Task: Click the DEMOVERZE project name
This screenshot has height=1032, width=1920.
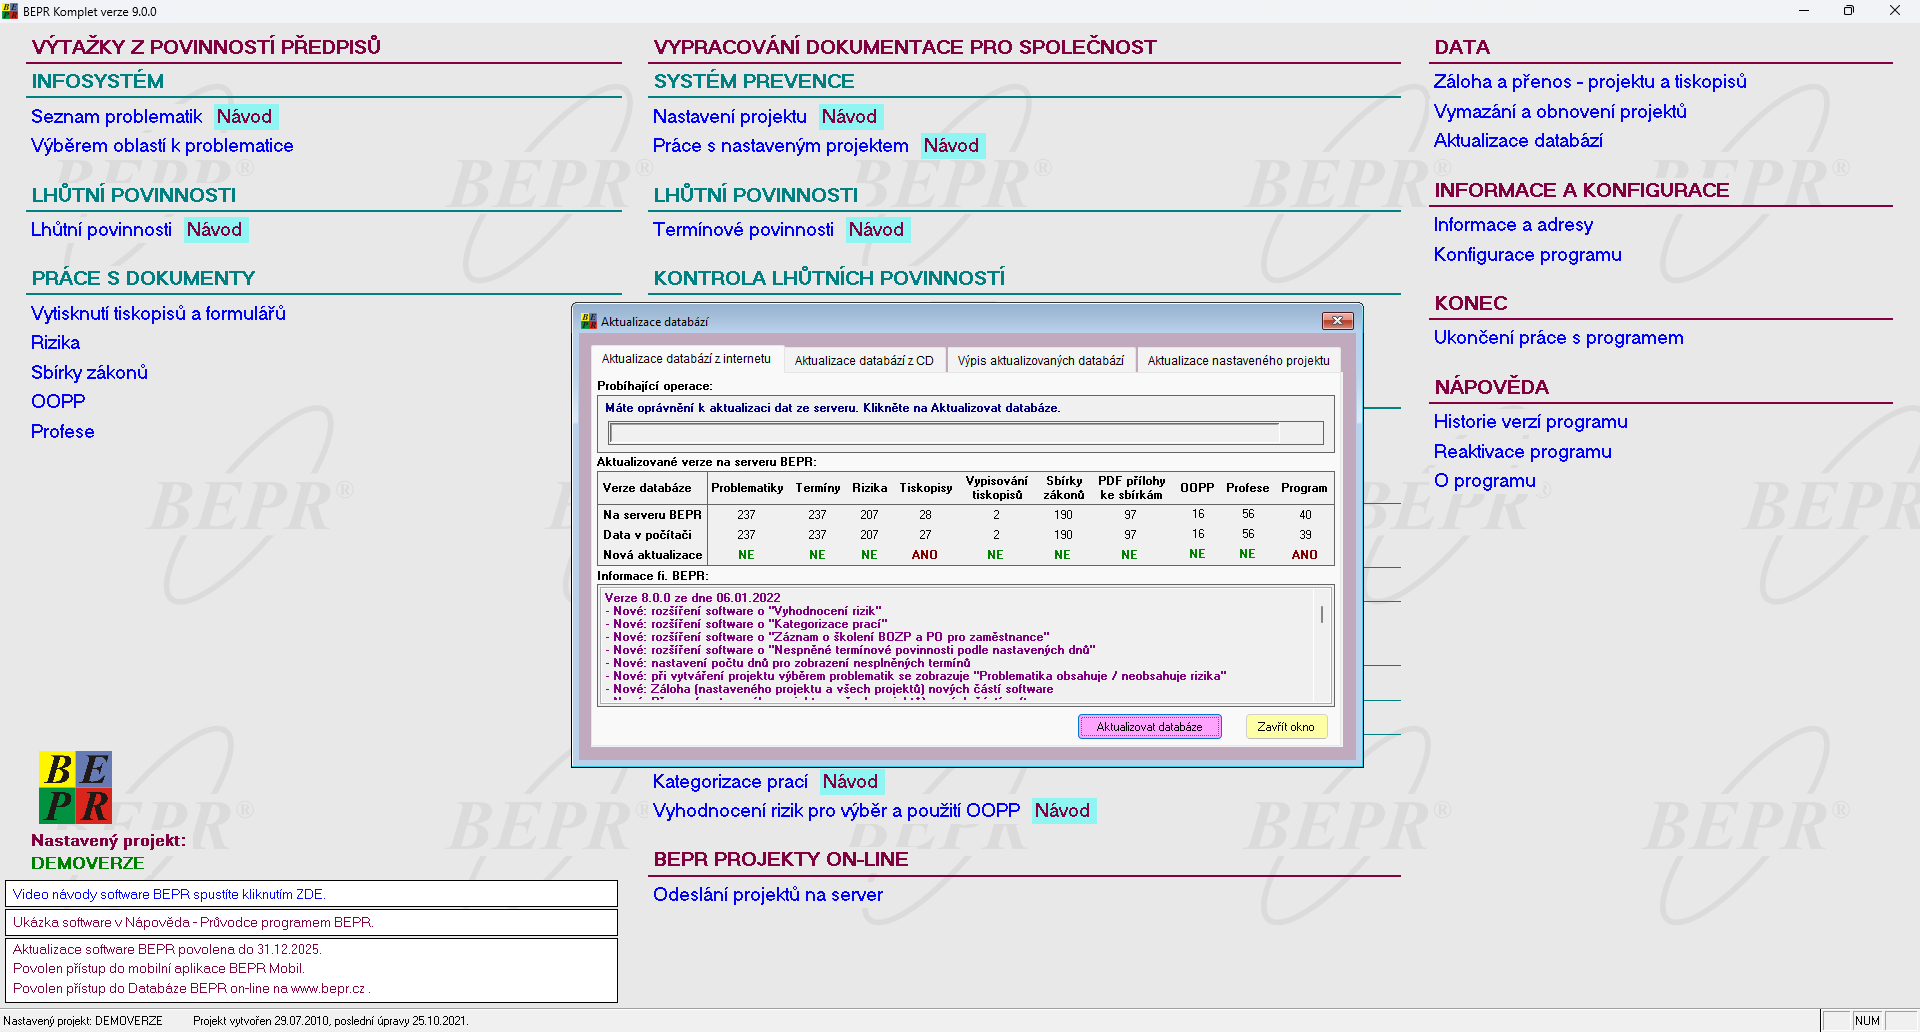Action: click(88, 863)
